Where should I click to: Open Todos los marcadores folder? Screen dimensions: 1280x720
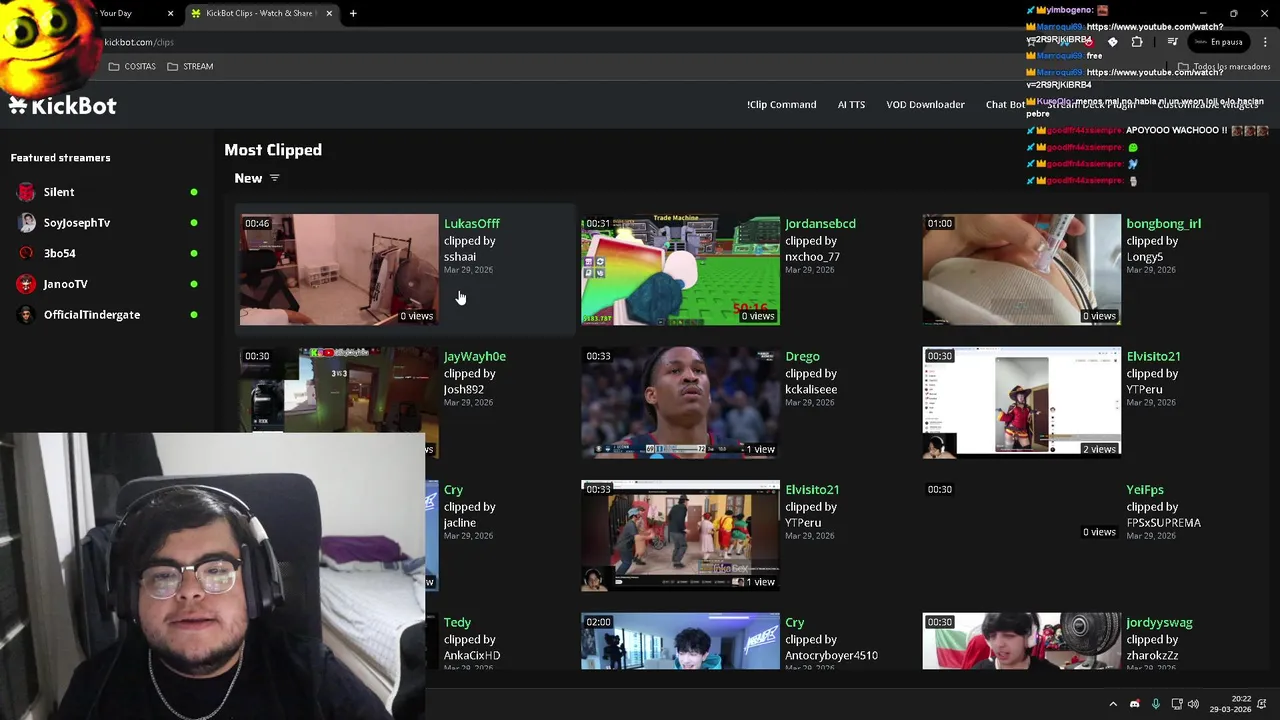pyautogui.click(x=1224, y=66)
